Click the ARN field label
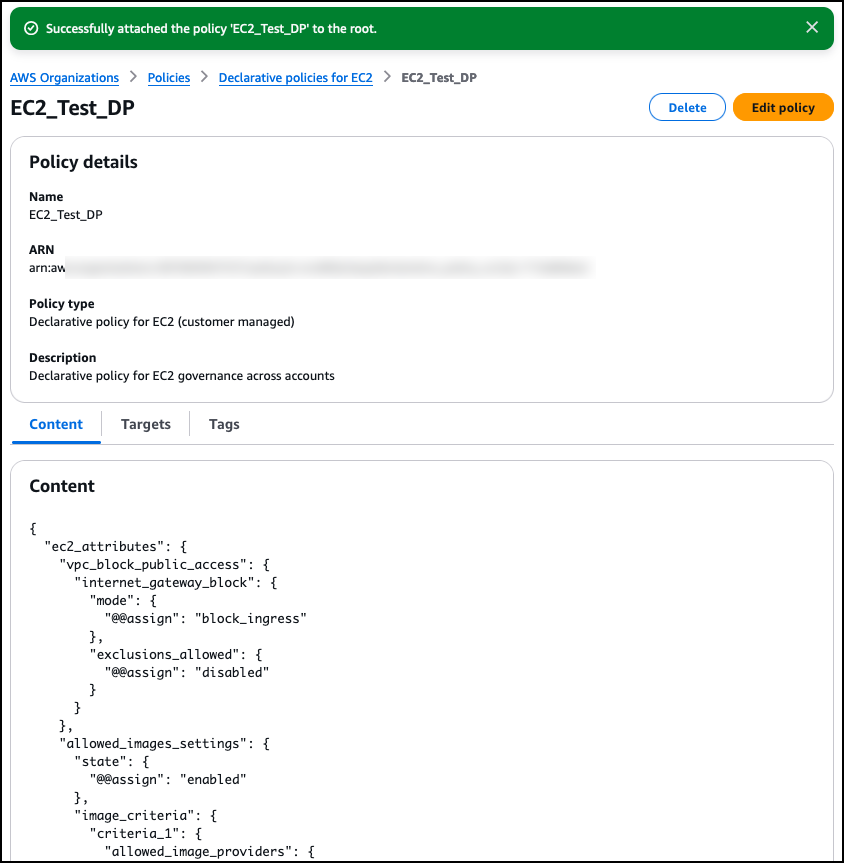Image resolution: width=844 pixels, height=863 pixels. pyautogui.click(x=41, y=250)
